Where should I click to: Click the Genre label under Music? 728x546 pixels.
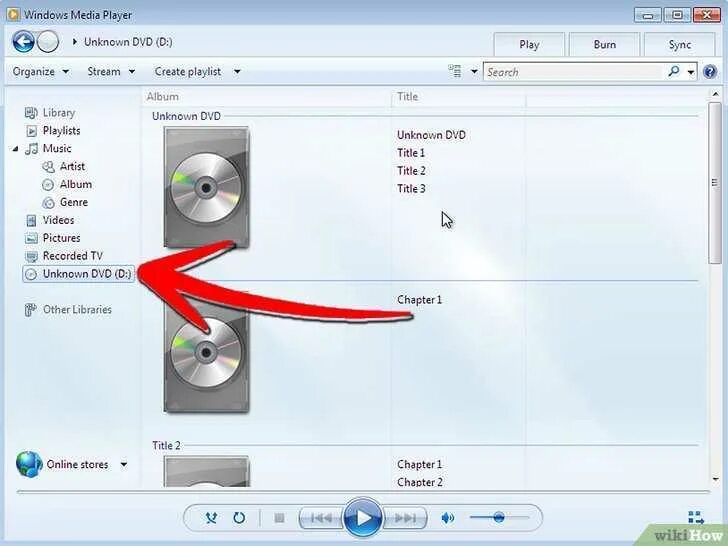point(74,202)
